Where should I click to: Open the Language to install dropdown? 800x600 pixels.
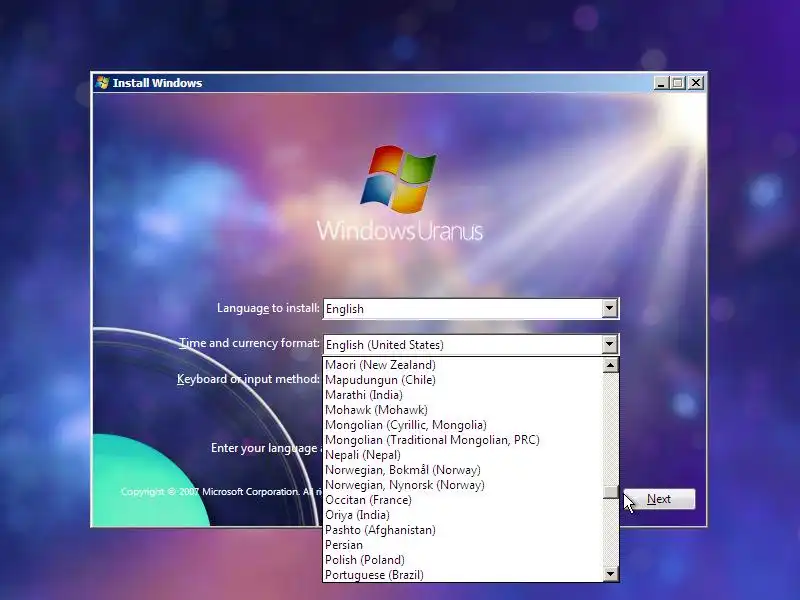tap(609, 308)
